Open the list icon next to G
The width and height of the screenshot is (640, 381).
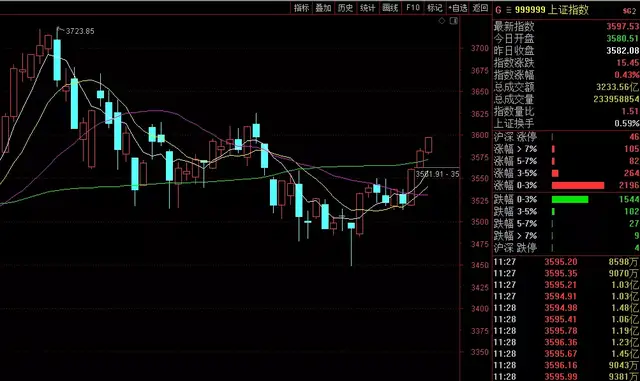509,10
